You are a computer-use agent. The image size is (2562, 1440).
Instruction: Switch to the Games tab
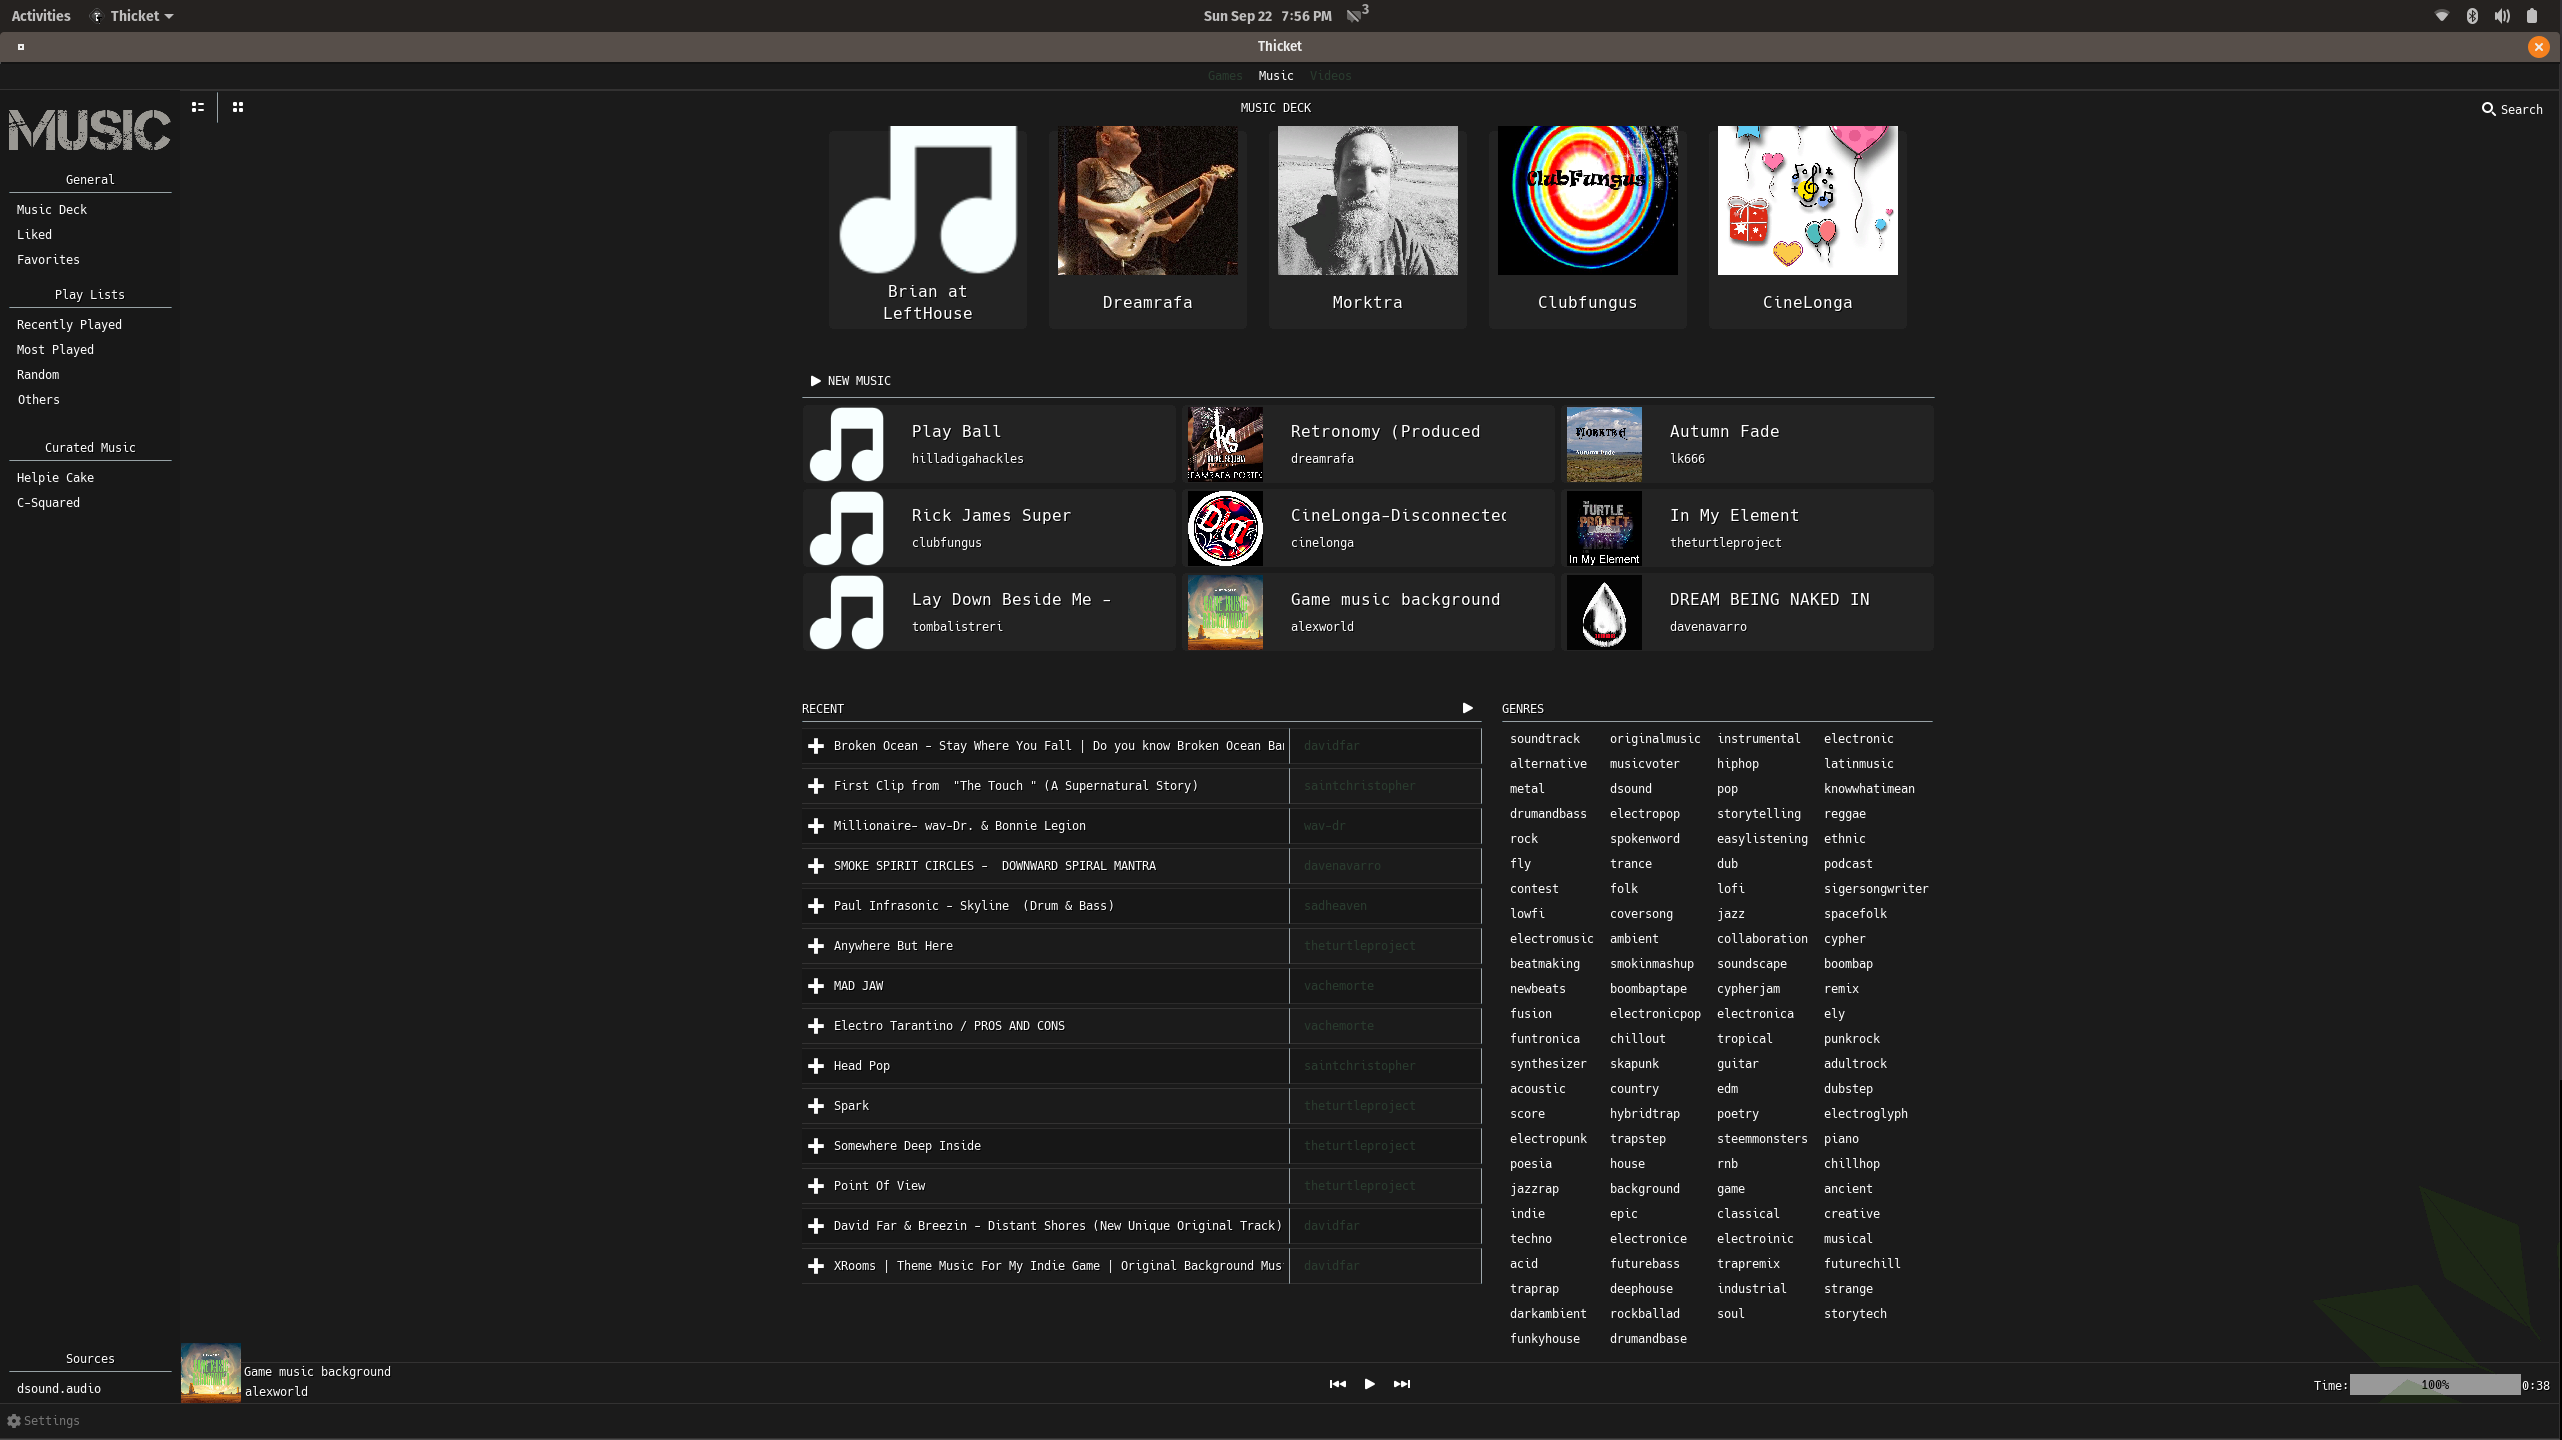[x=1224, y=75]
